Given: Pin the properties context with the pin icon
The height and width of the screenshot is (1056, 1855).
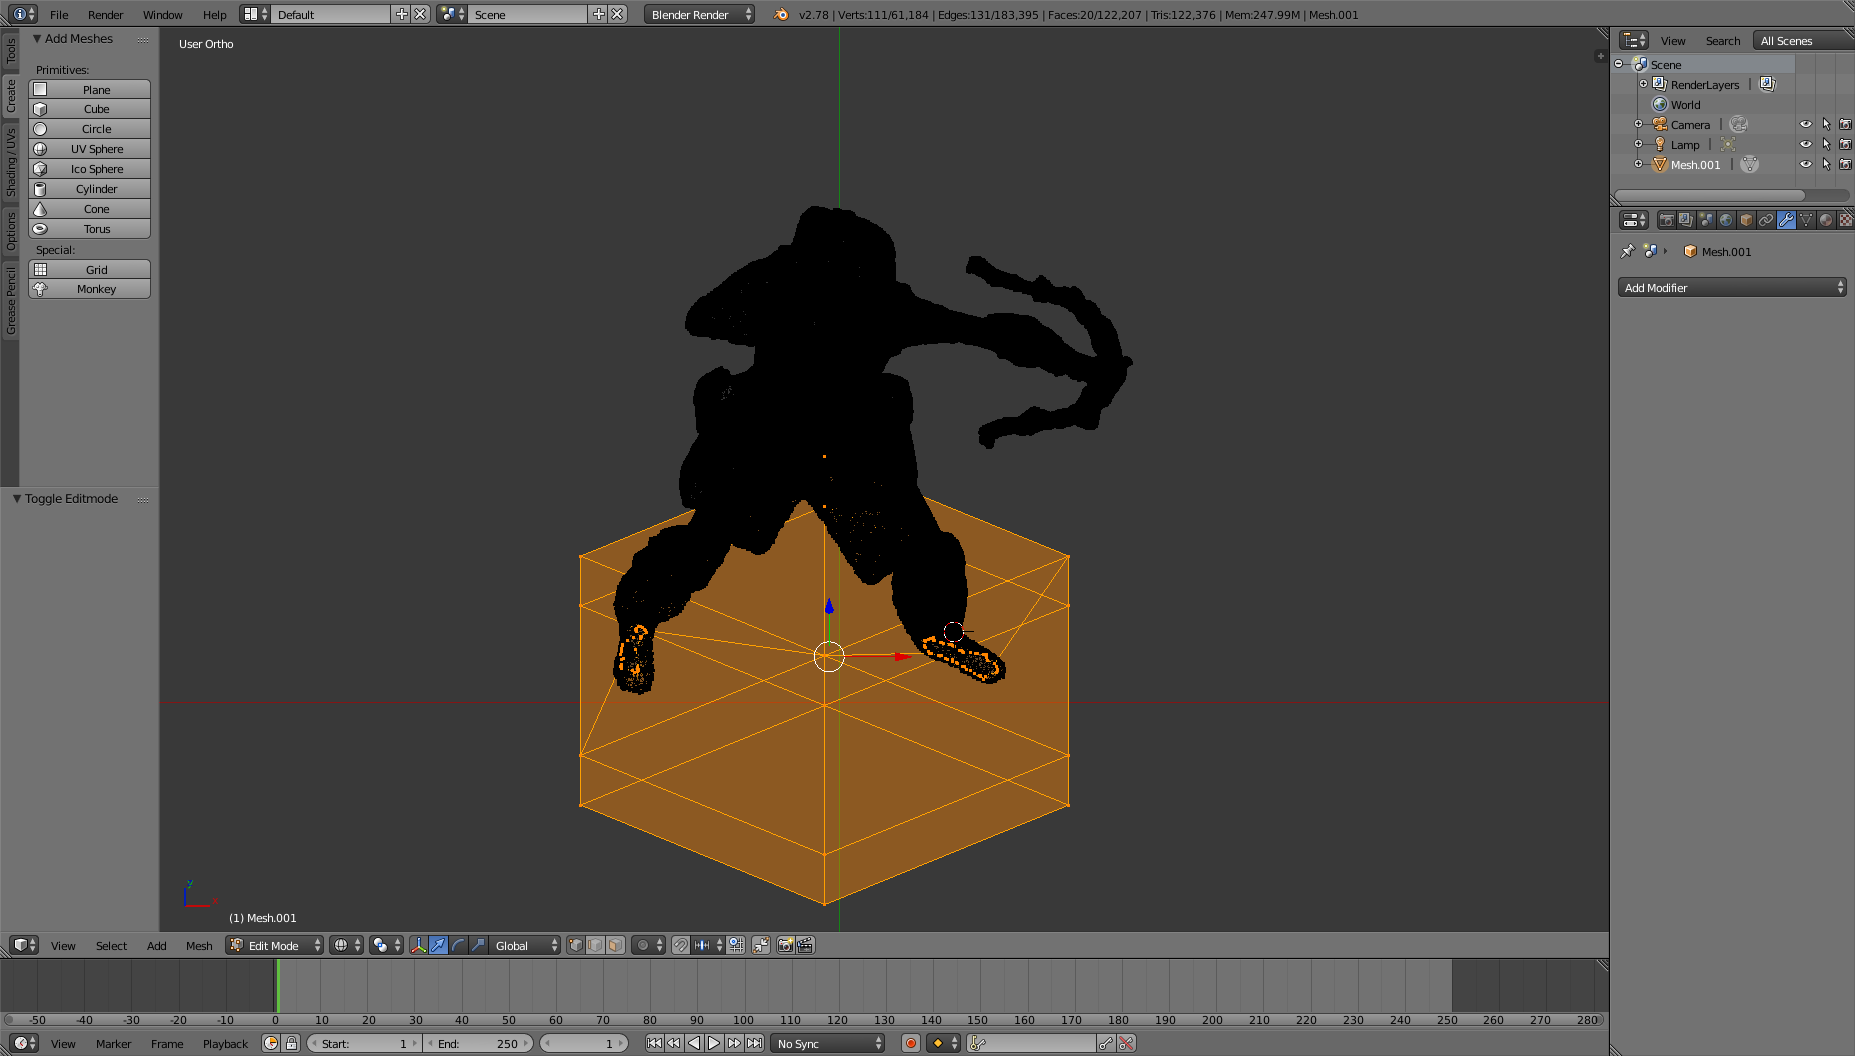Looking at the screenshot, I should [x=1627, y=251].
